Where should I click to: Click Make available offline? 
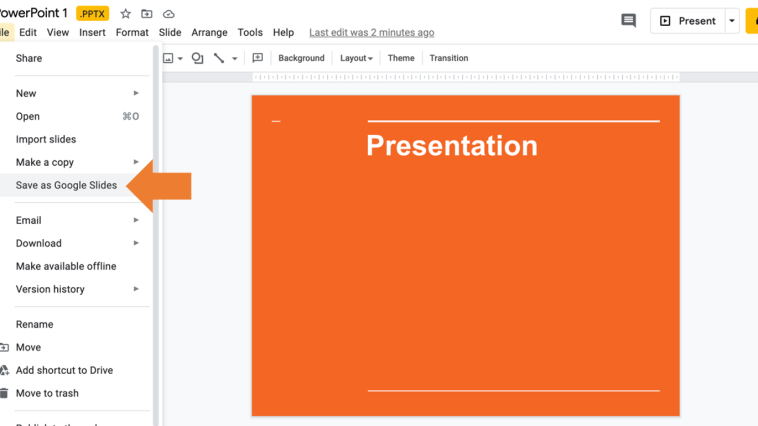[66, 266]
